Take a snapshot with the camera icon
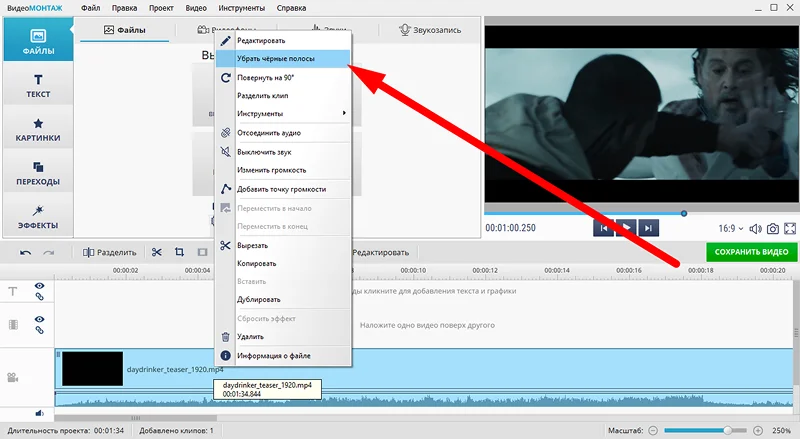The height and width of the screenshot is (439, 800). [x=773, y=229]
